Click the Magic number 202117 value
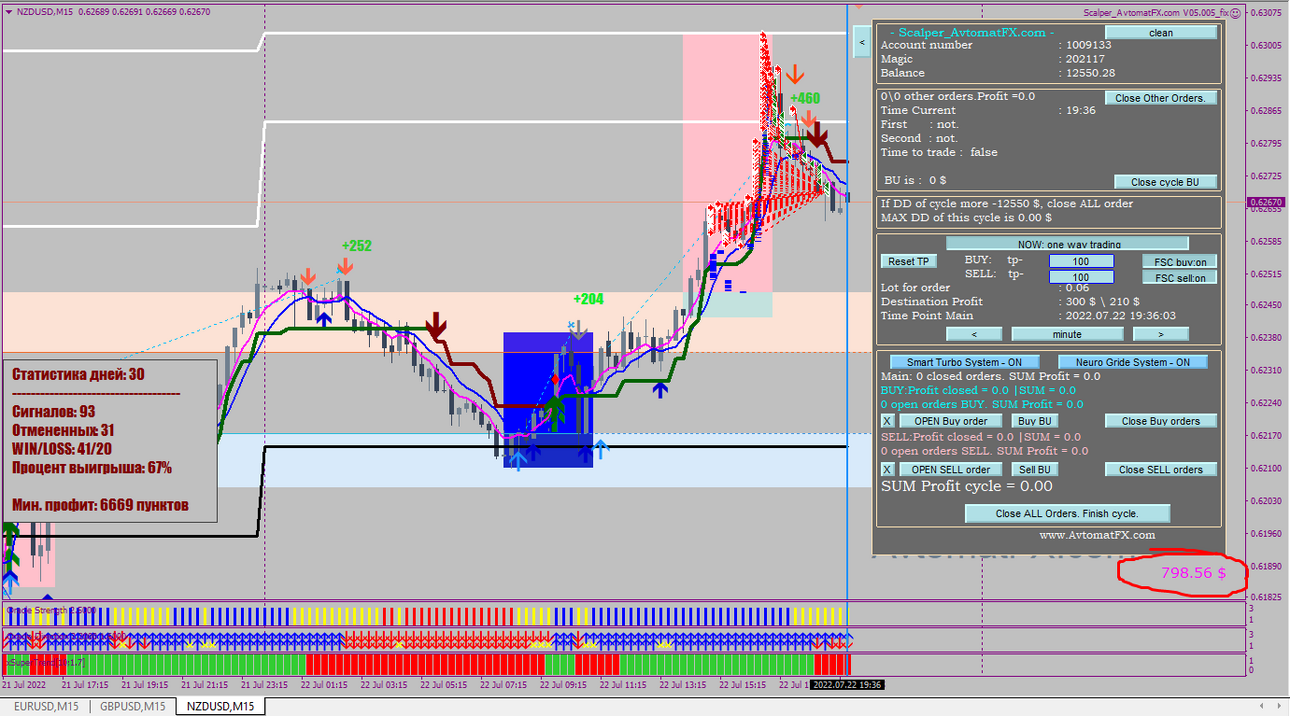This screenshot has height=716, width=1290. pyautogui.click(x=1085, y=59)
